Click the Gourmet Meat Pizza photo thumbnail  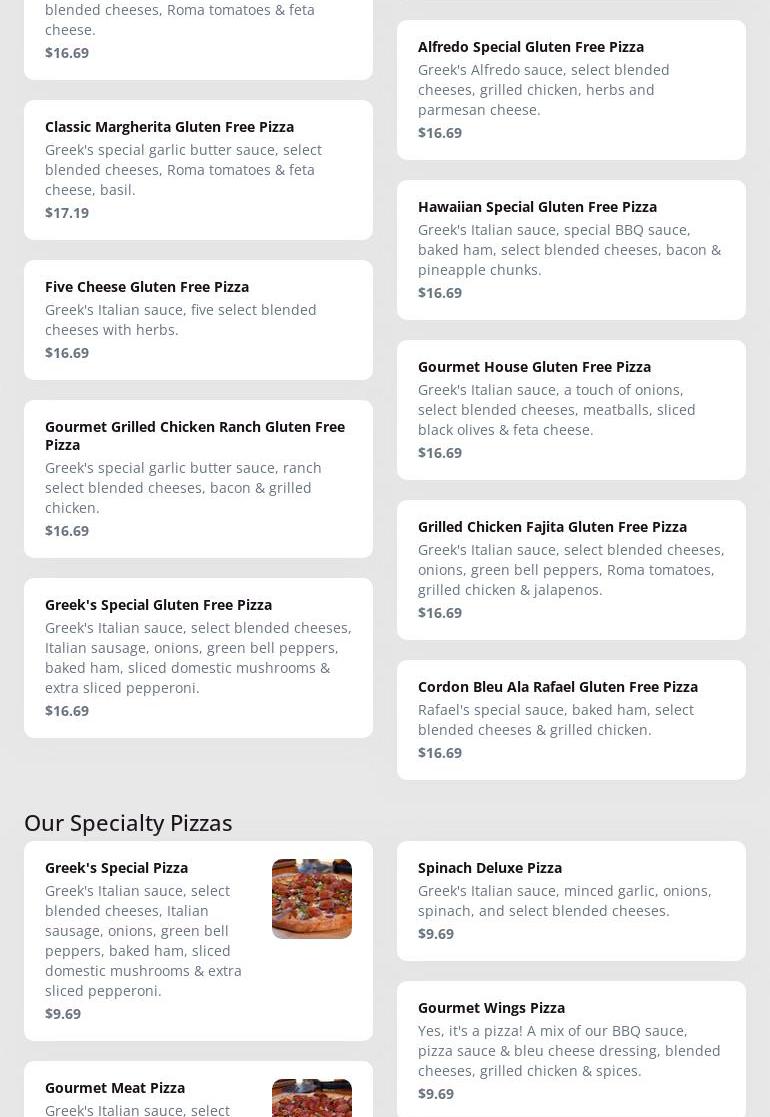coord(312,1098)
